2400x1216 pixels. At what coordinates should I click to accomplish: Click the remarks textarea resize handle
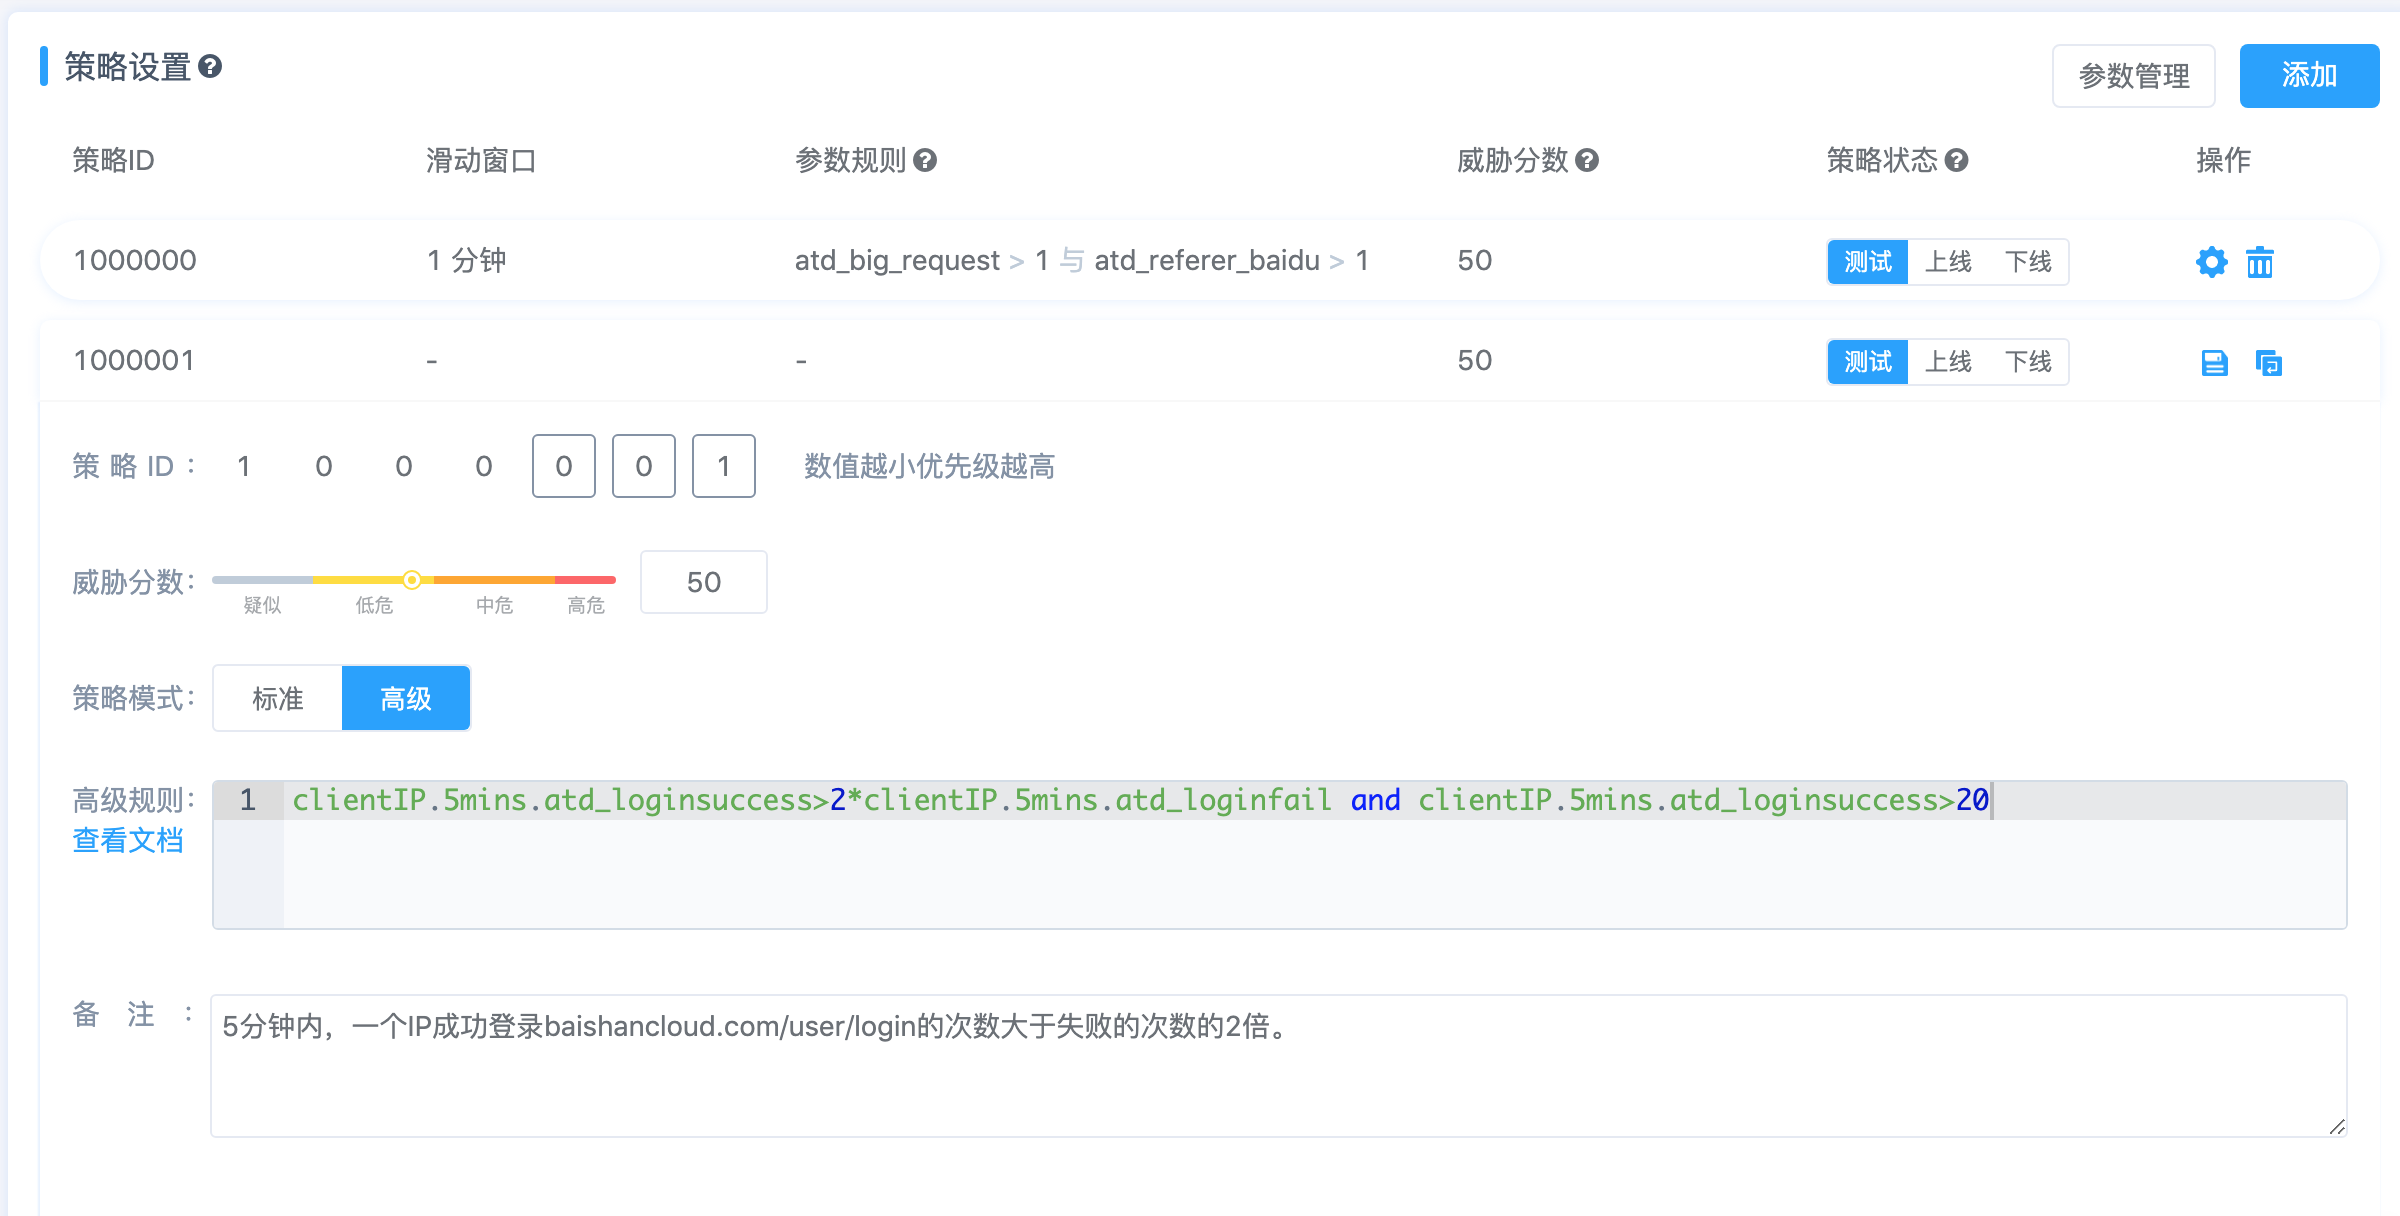2336,1127
